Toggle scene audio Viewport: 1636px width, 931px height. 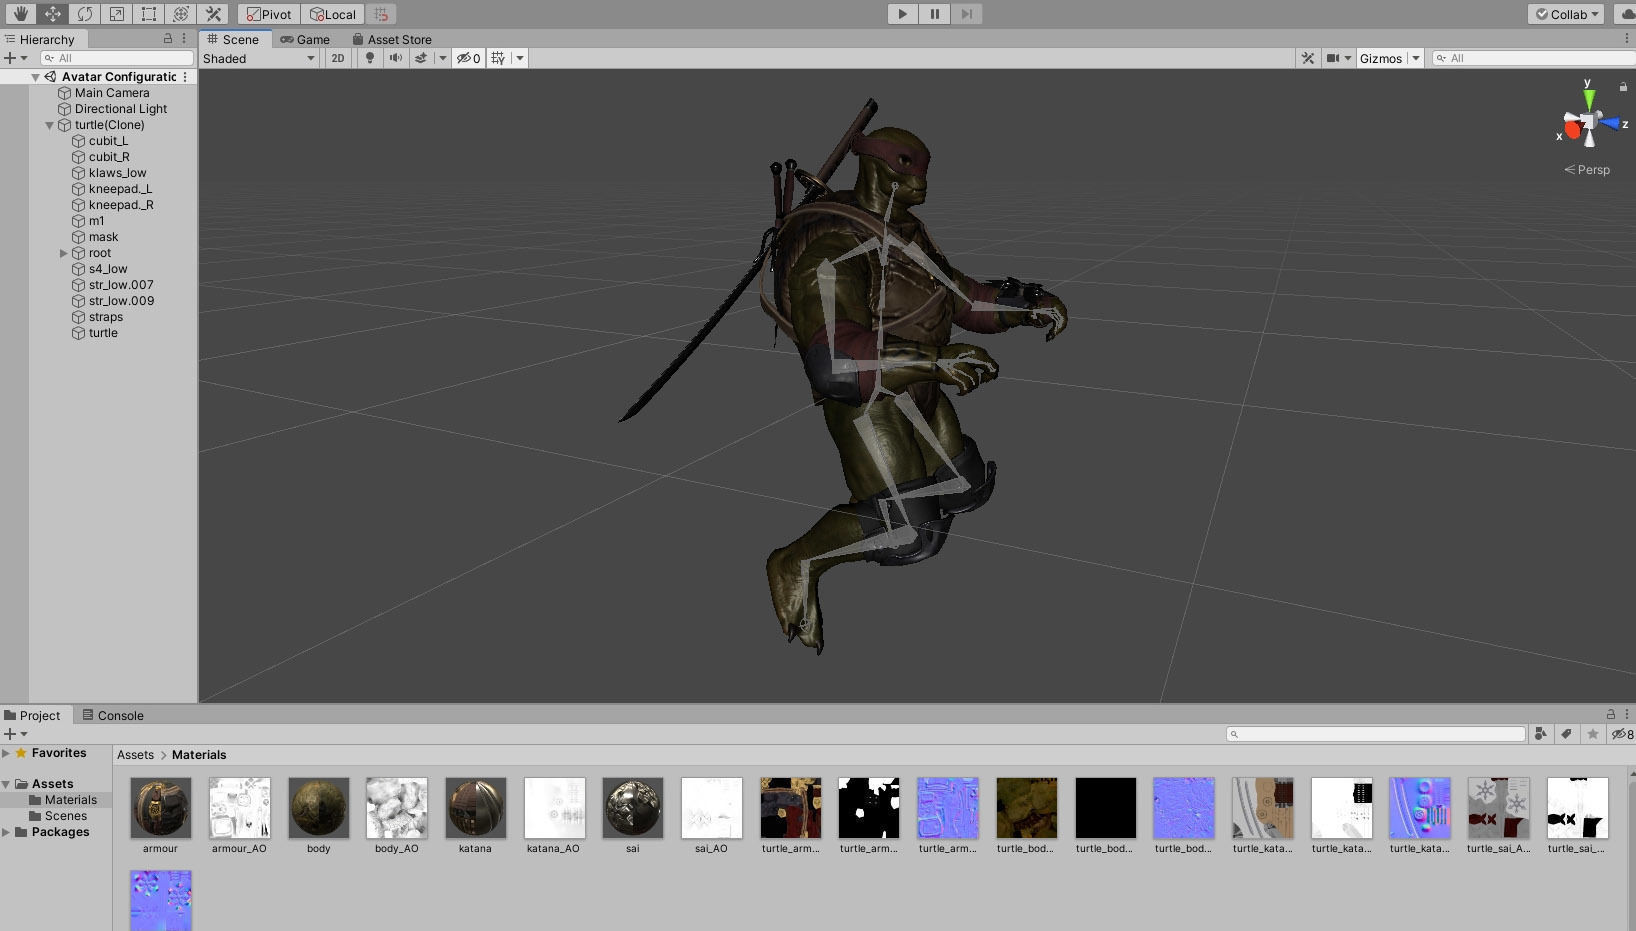[x=396, y=58]
